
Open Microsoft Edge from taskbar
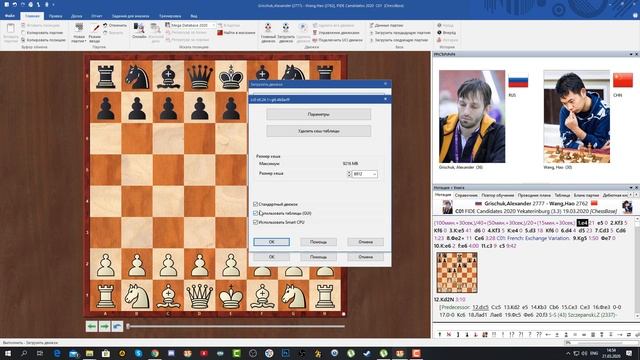click(x=57, y=353)
